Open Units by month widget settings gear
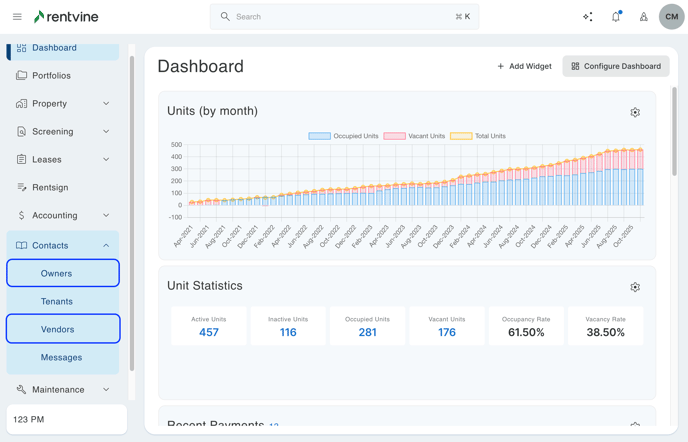 (635, 113)
